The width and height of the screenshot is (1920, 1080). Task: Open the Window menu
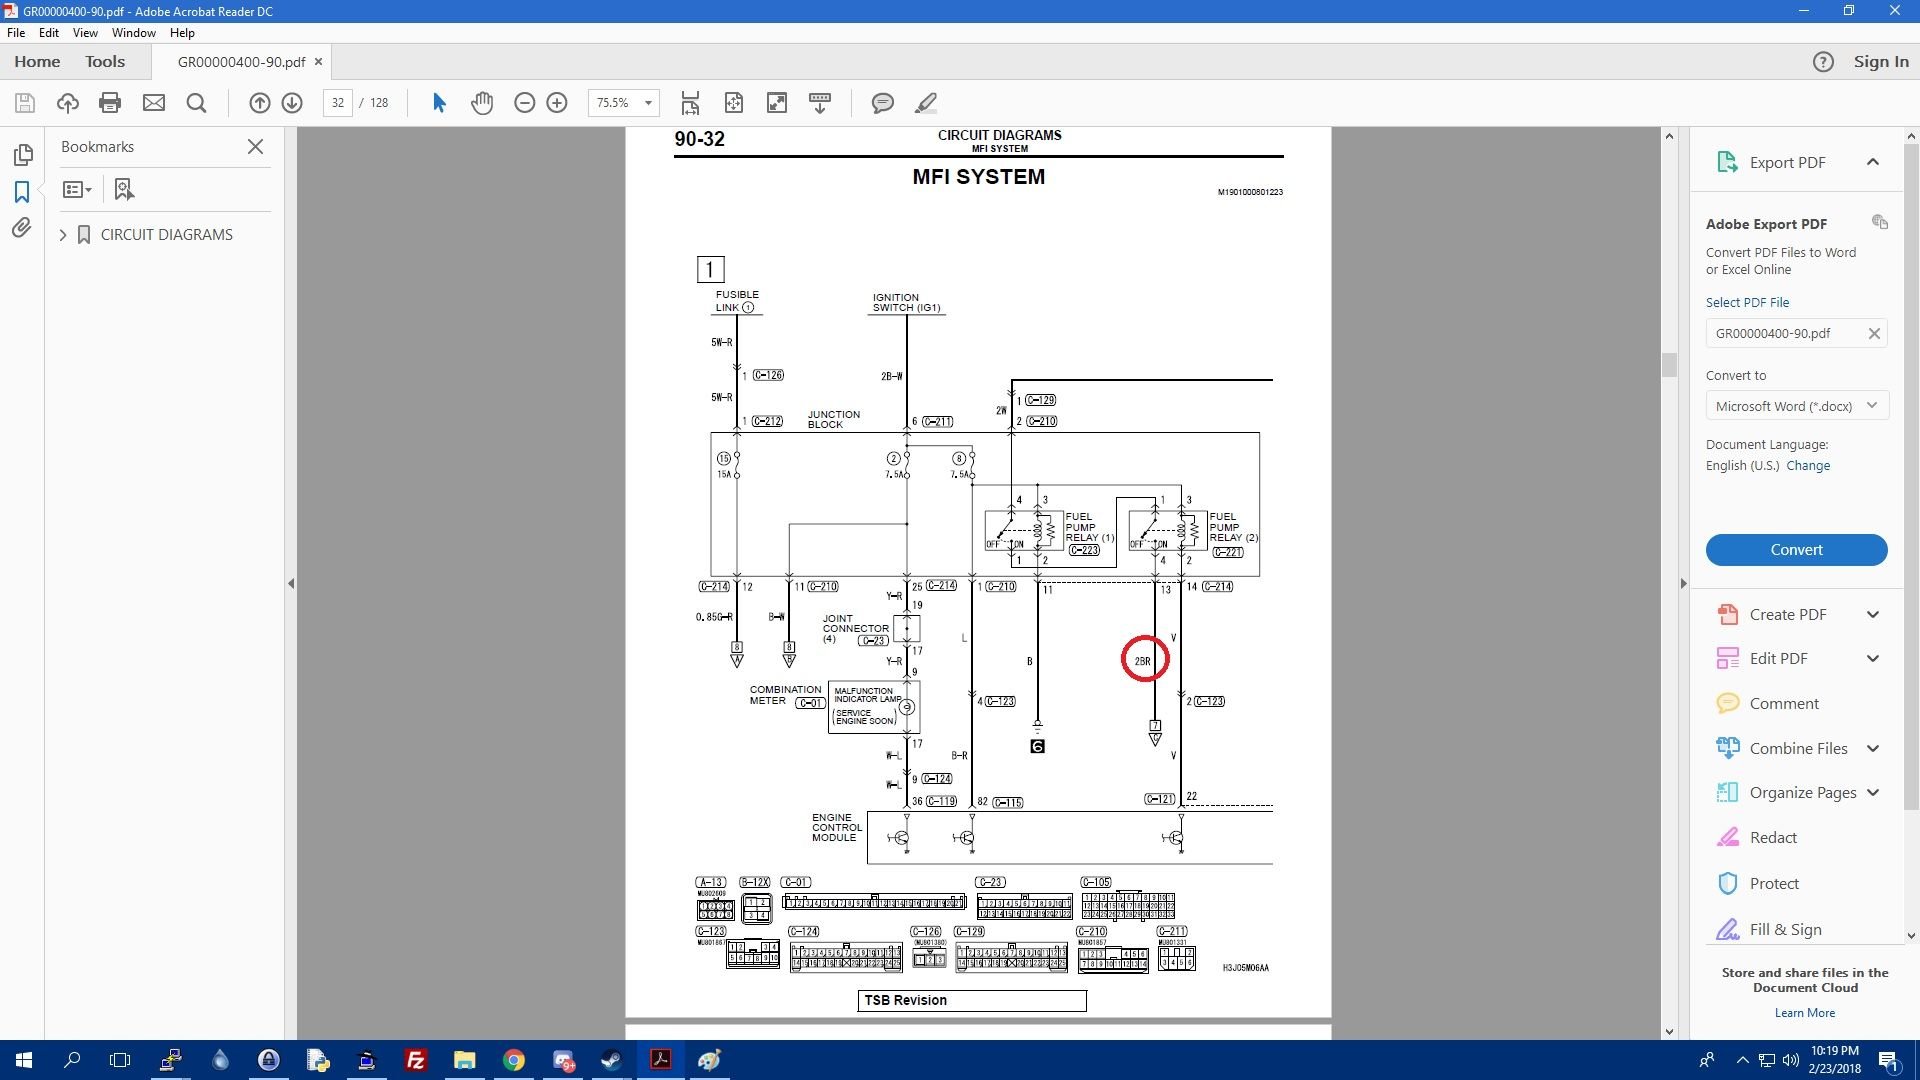click(x=133, y=33)
